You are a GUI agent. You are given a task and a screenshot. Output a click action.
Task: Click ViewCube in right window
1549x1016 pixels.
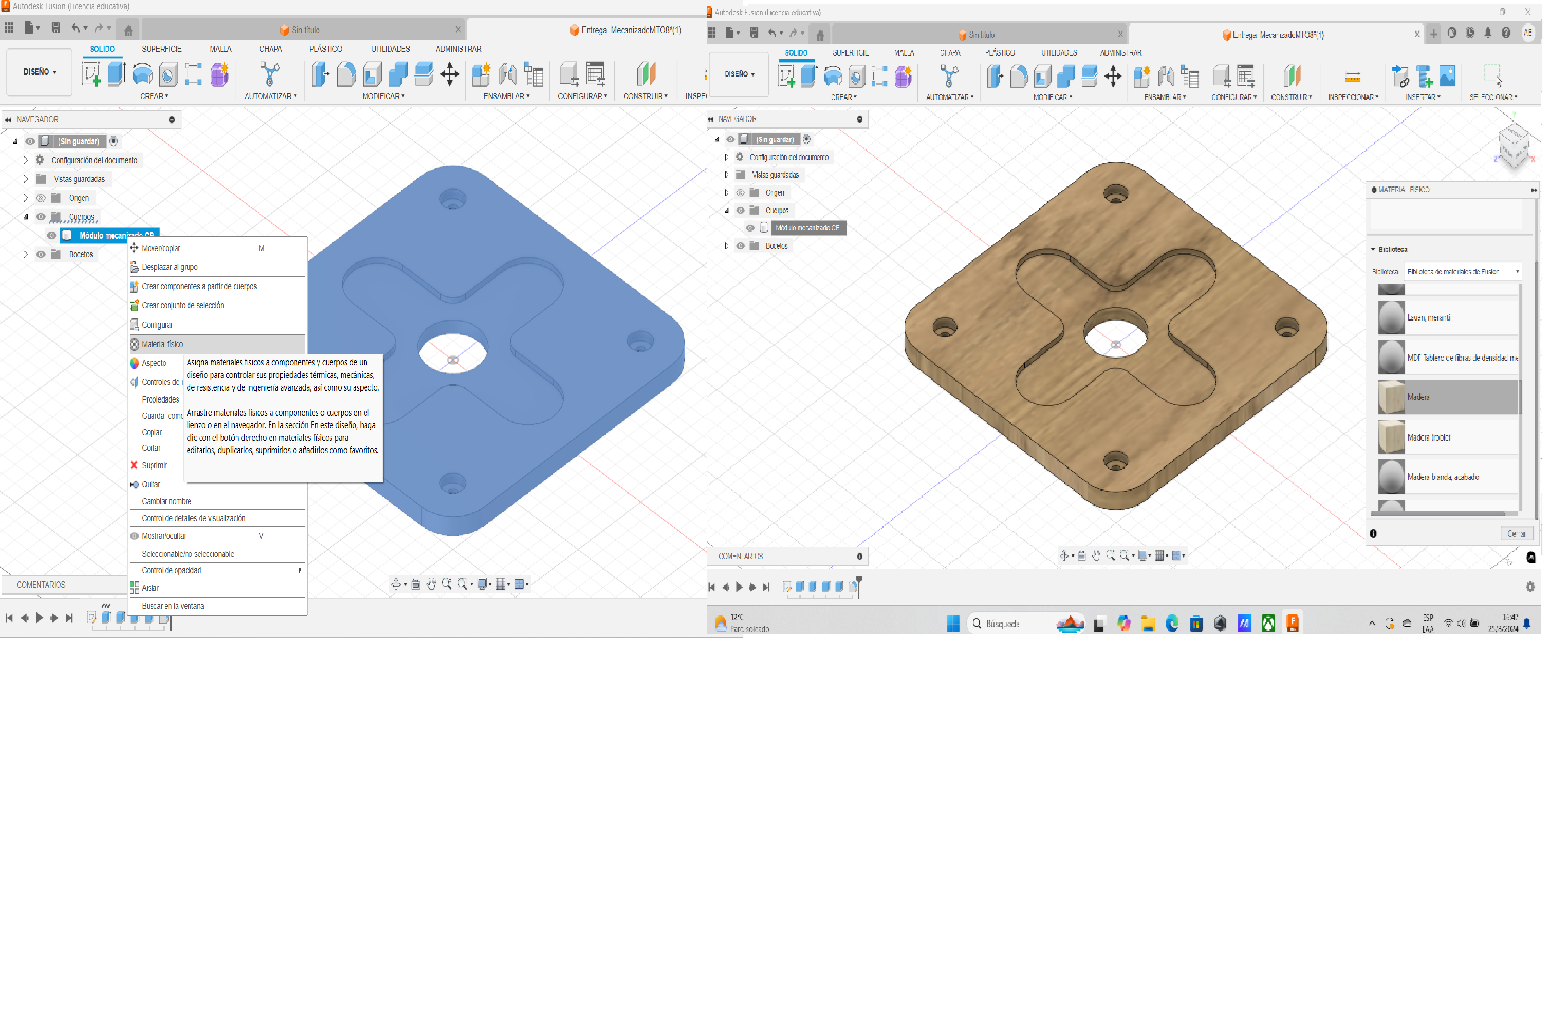click(1513, 147)
